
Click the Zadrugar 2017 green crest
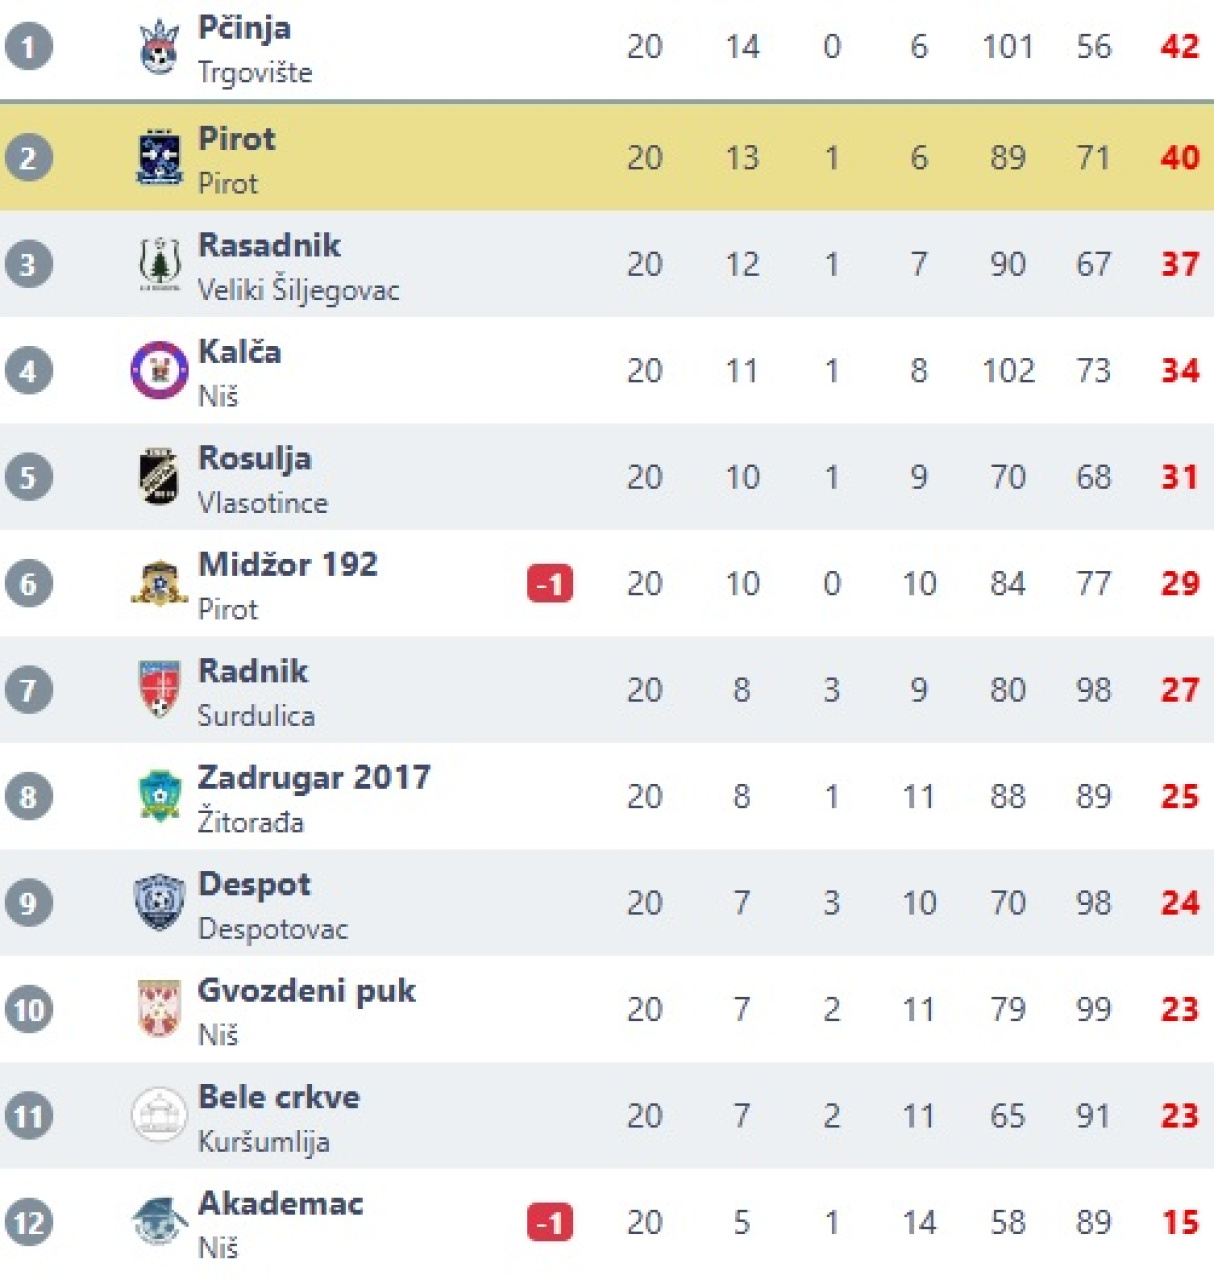pos(159,796)
